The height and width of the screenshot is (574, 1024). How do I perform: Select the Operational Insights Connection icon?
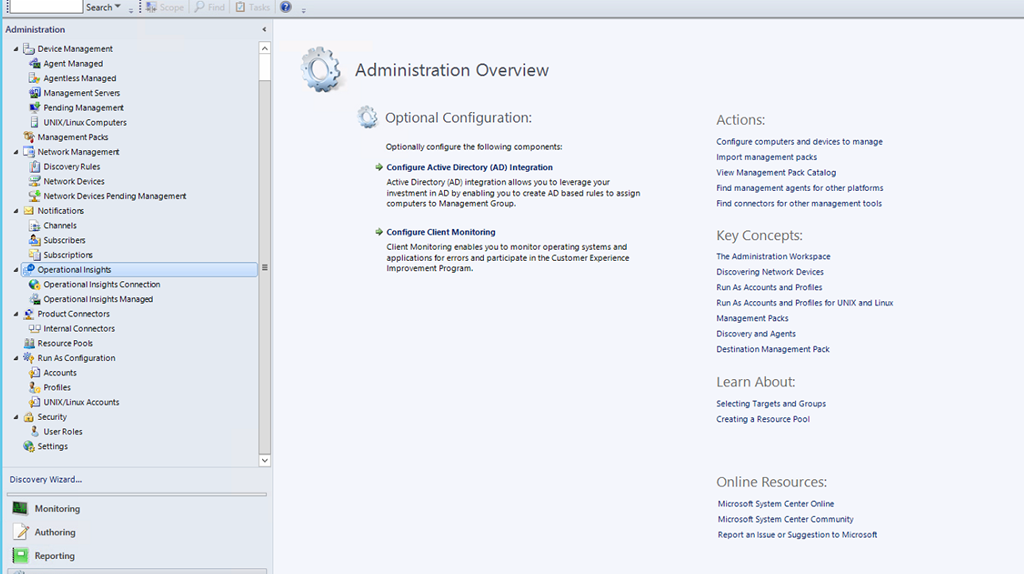[x=35, y=285]
